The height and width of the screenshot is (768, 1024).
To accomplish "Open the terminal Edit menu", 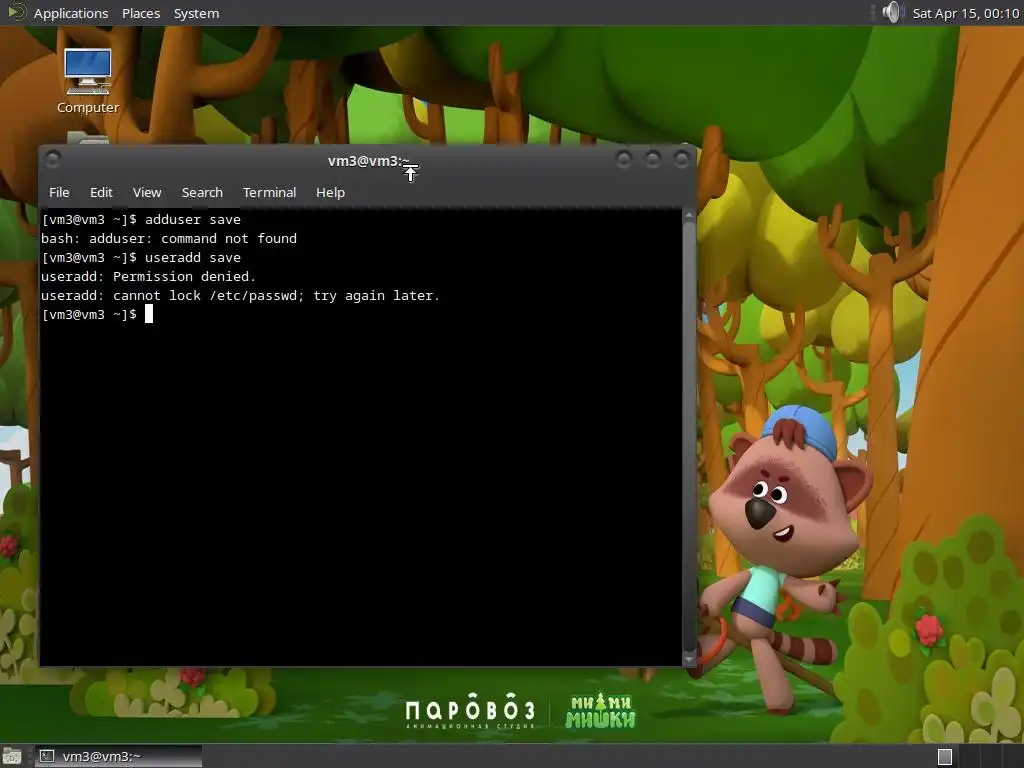I will (x=101, y=193).
